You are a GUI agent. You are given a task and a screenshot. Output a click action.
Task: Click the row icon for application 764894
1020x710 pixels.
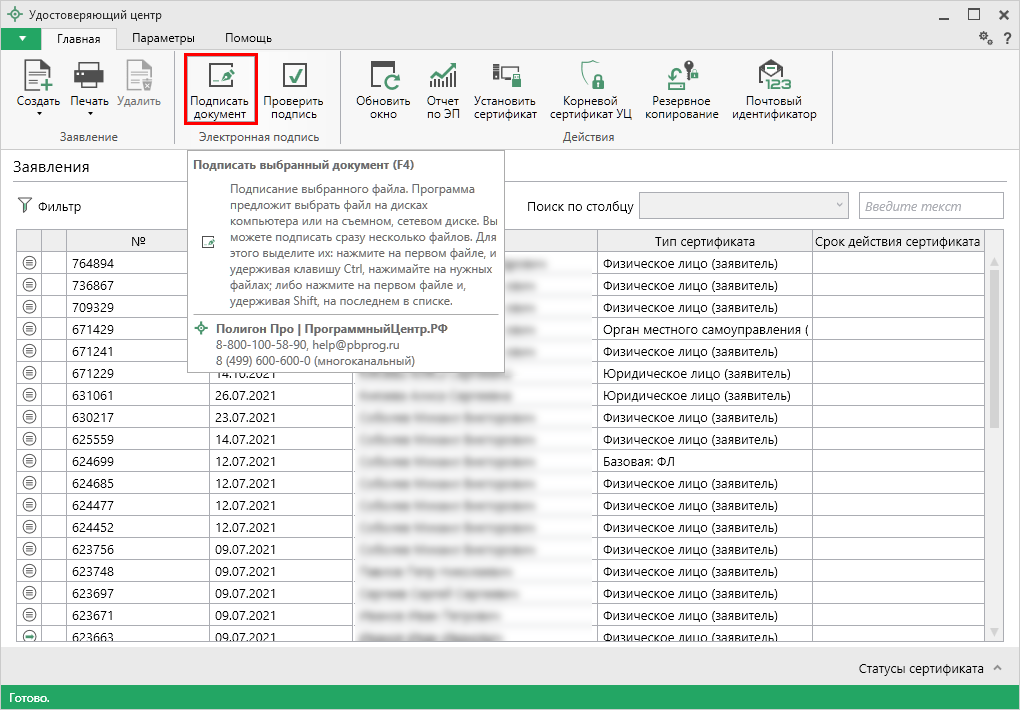point(29,263)
